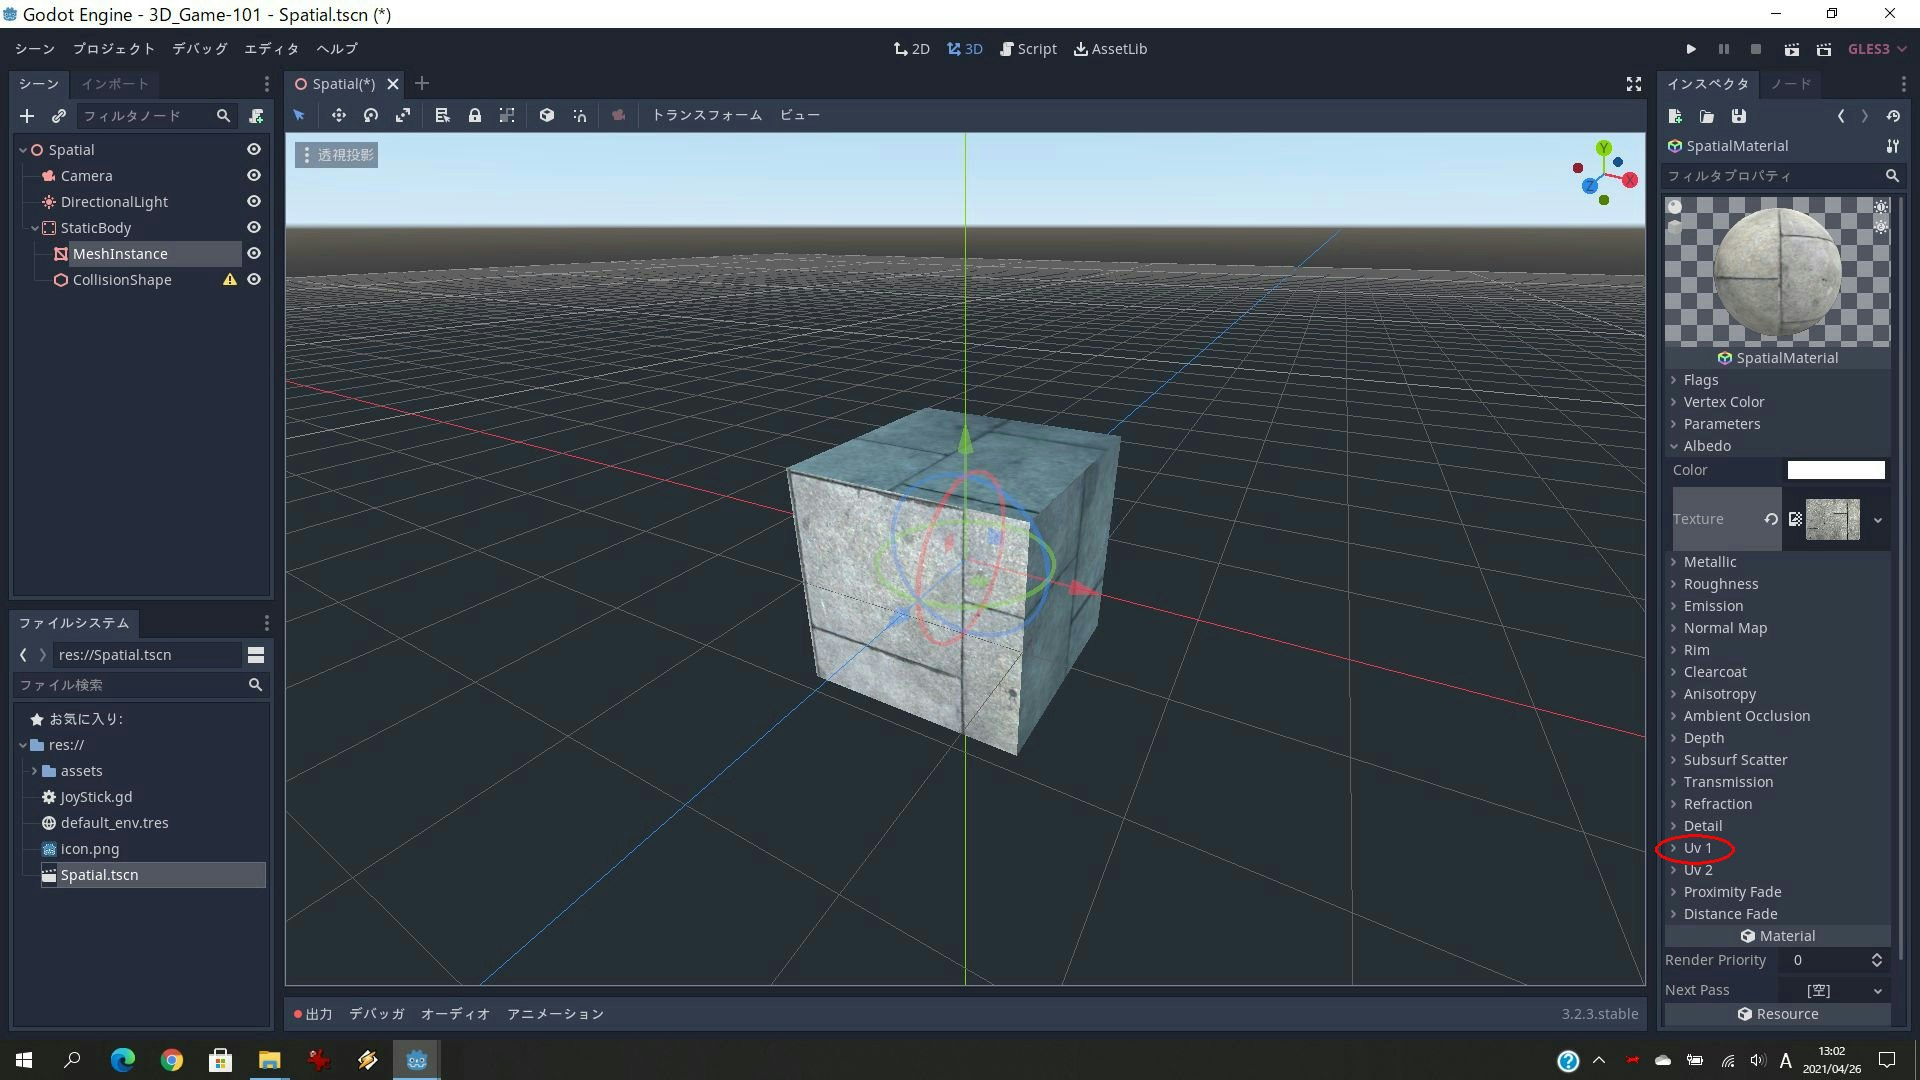Screen dimensions: 1920x1080
Task: Hide the DirectionalLight node
Action: (253, 201)
